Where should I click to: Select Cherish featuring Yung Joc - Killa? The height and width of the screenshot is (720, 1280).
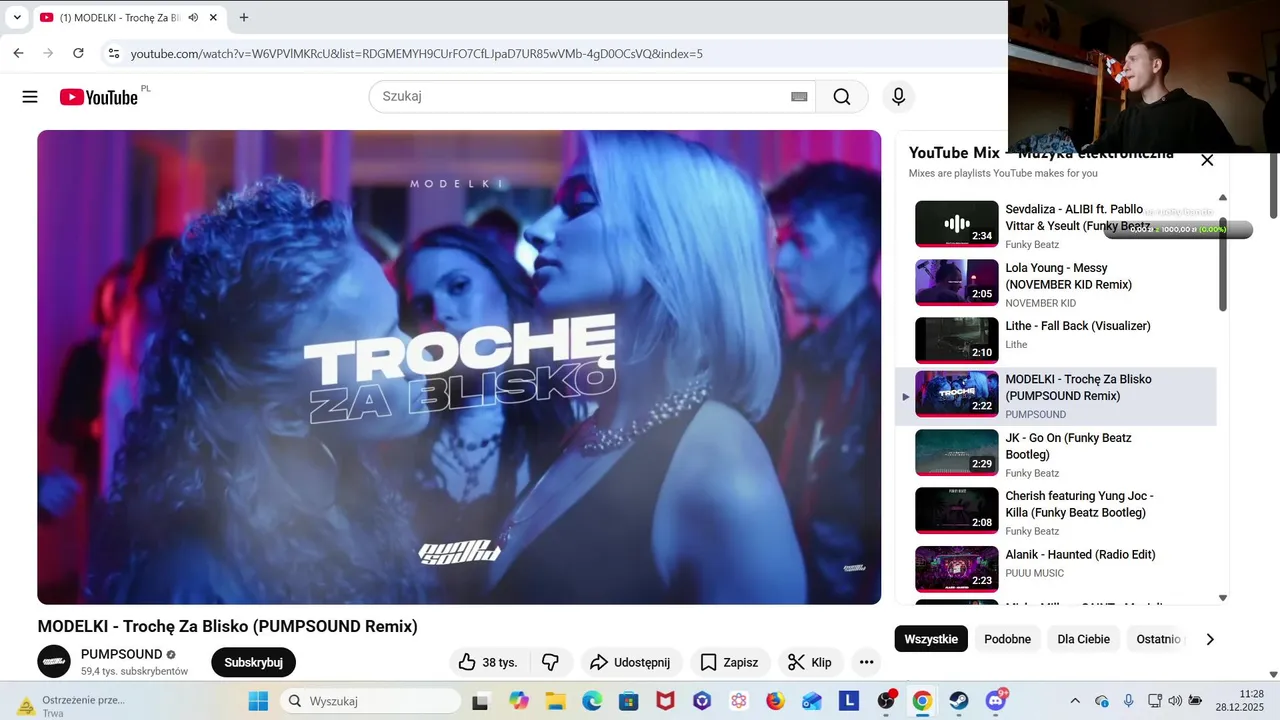point(1055,511)
